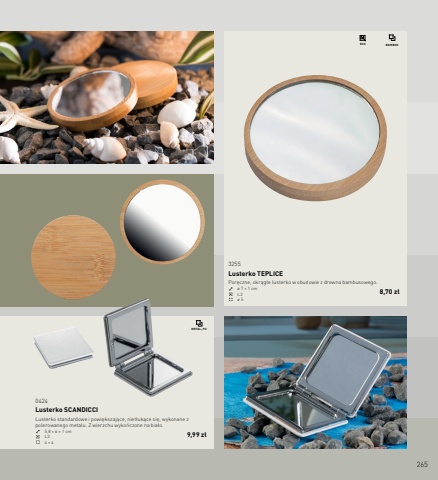This screenshot has height=480, width=438.
Task: Click product code 0424
Action: (41, 400)
